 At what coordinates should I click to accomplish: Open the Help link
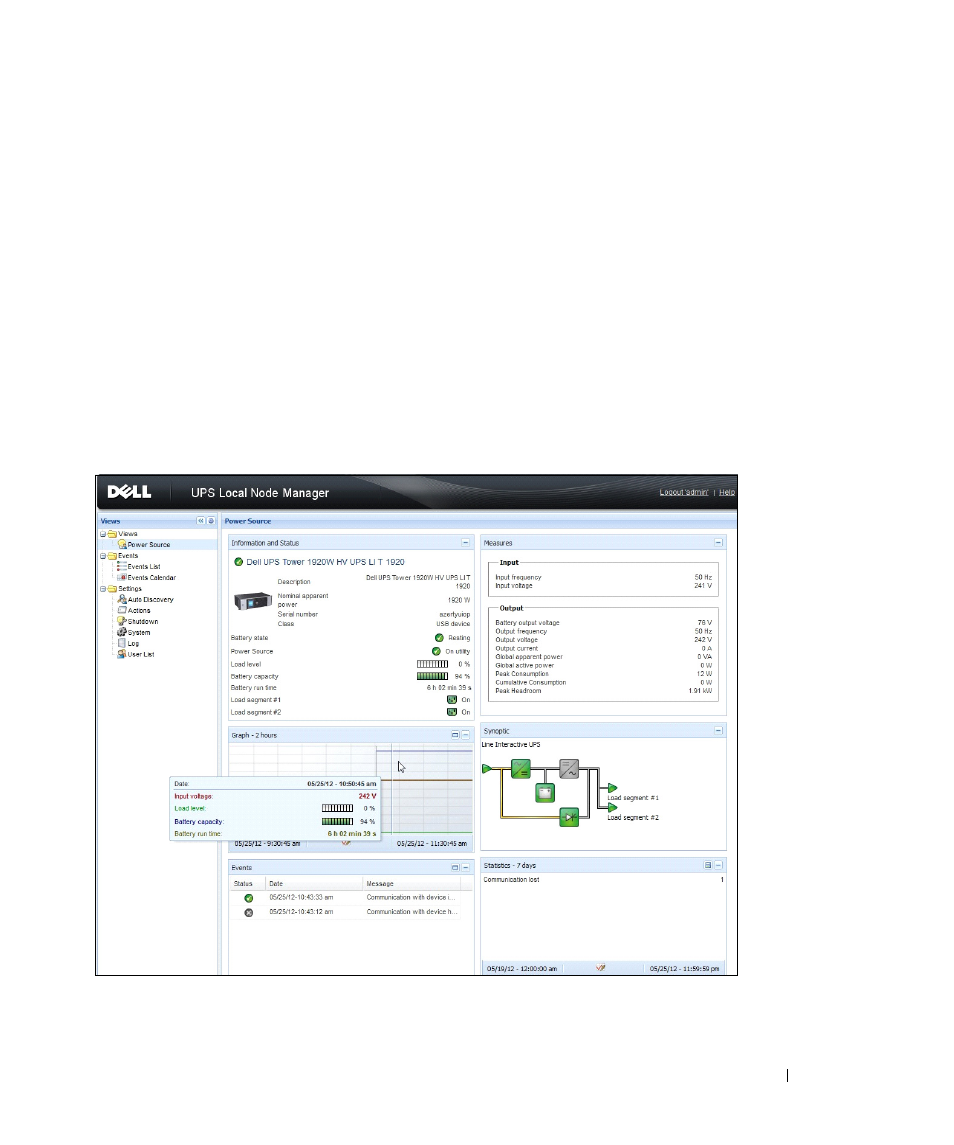(727, 492)
